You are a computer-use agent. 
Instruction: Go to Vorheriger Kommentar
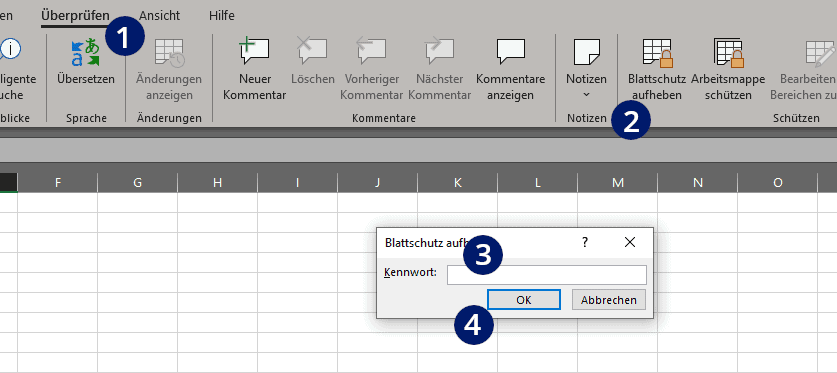coord(372,69)
